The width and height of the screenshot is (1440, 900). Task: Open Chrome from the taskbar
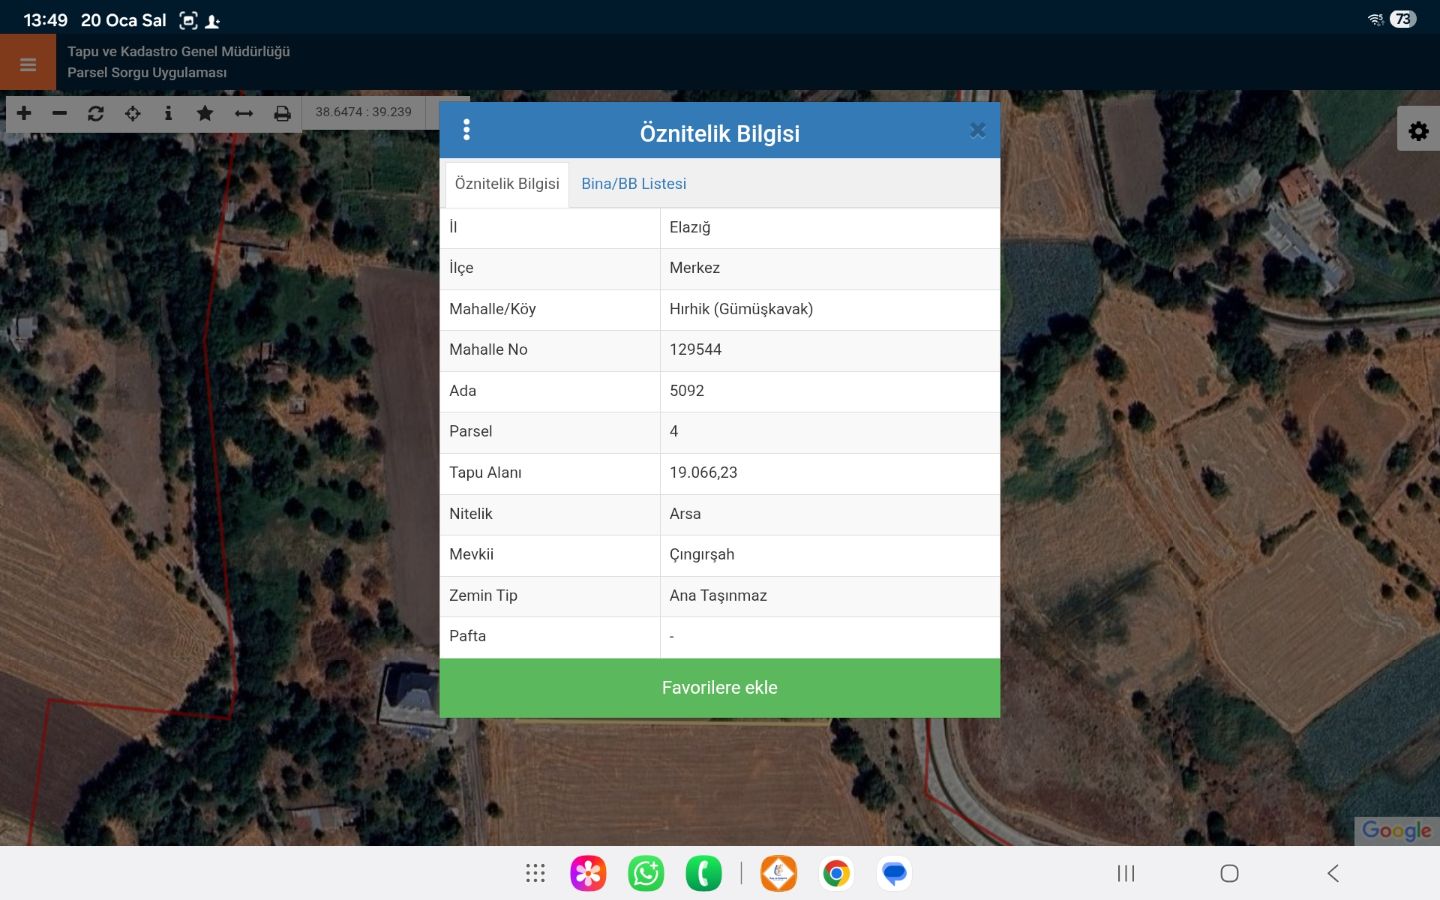[836, 873]
